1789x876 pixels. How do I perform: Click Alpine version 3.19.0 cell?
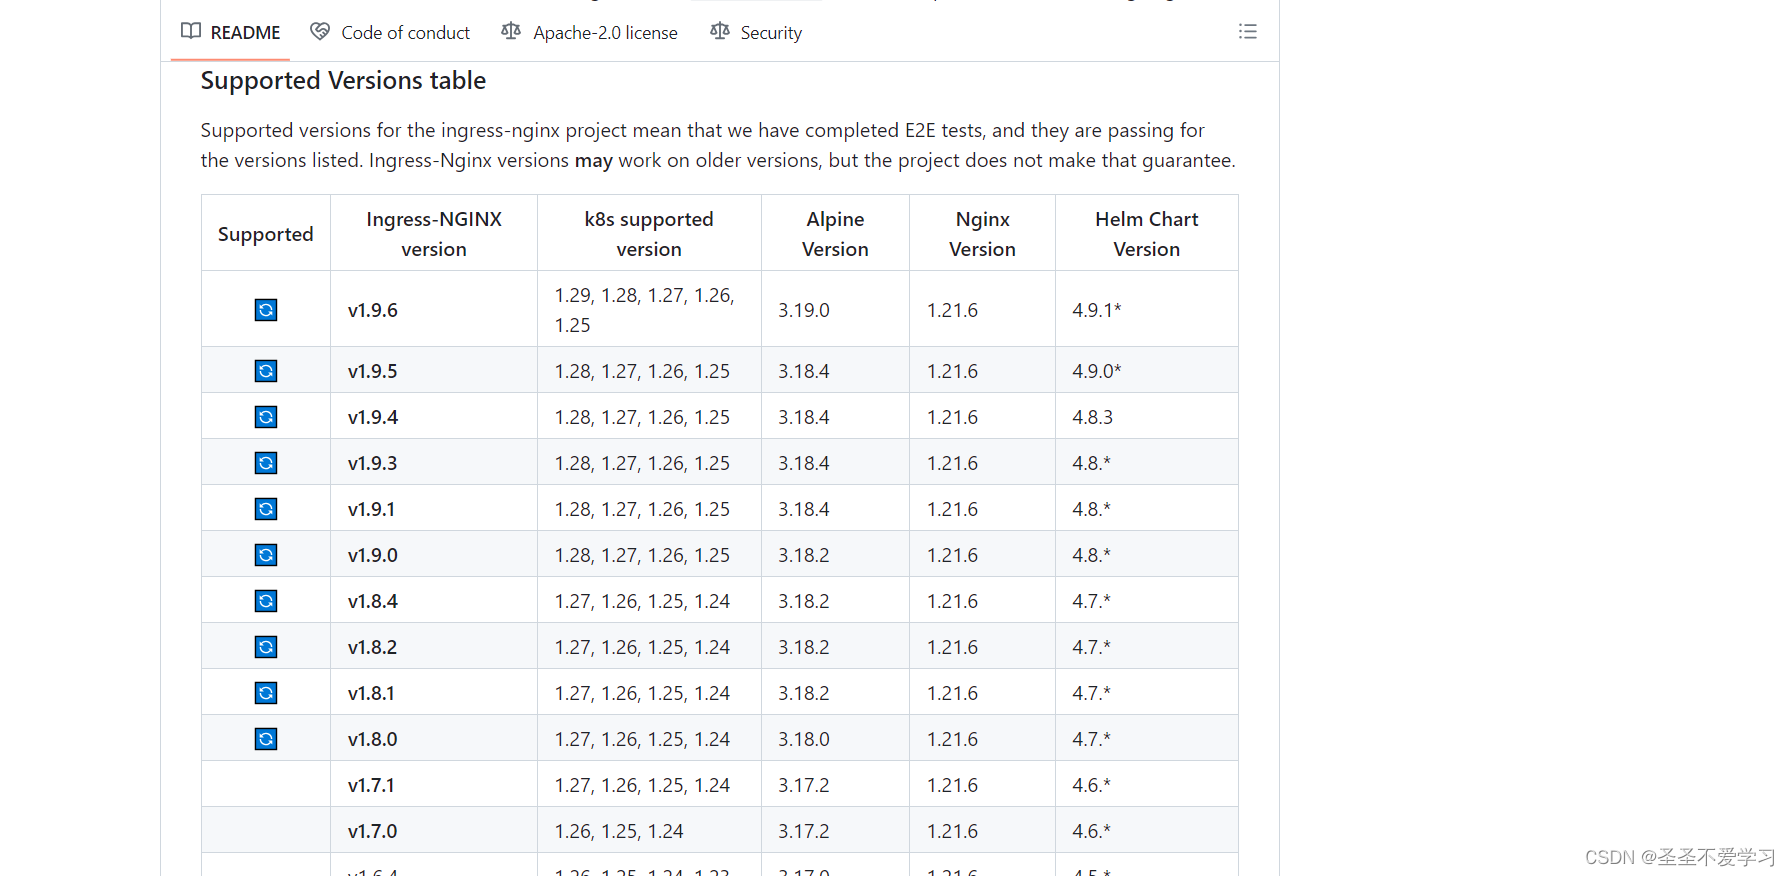835,310
